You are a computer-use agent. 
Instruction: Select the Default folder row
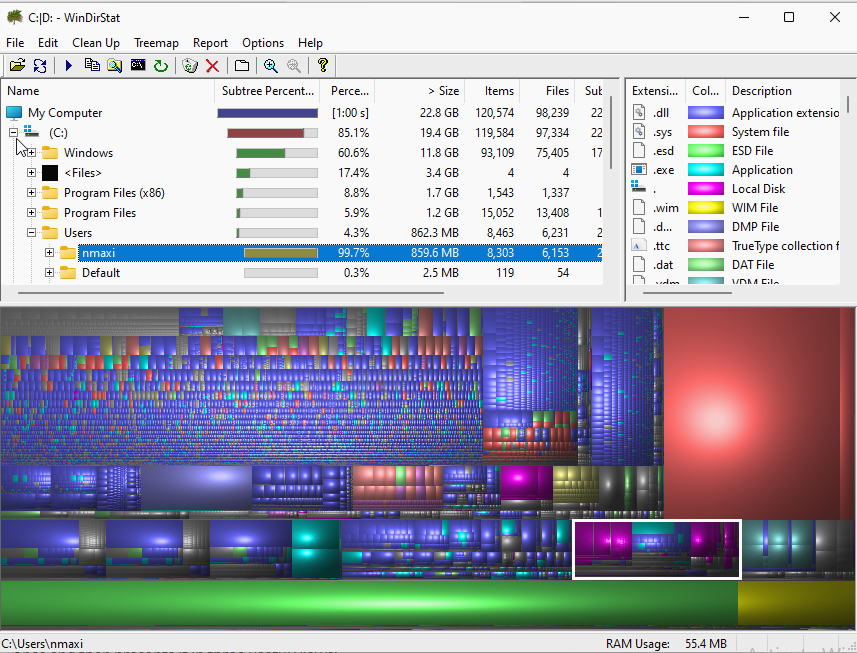[x=101, y=273]
